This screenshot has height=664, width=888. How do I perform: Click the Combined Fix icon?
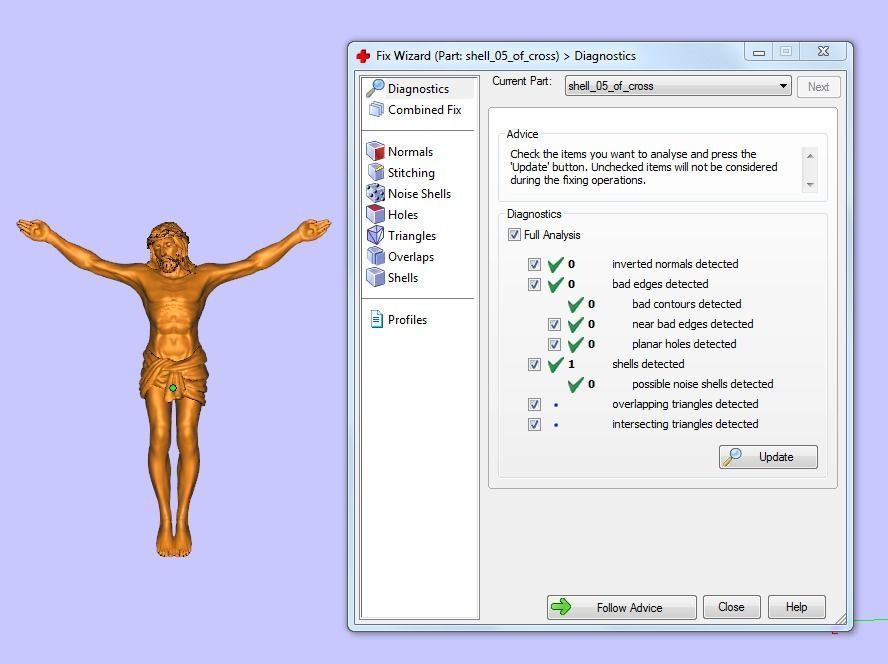[375, 109]
